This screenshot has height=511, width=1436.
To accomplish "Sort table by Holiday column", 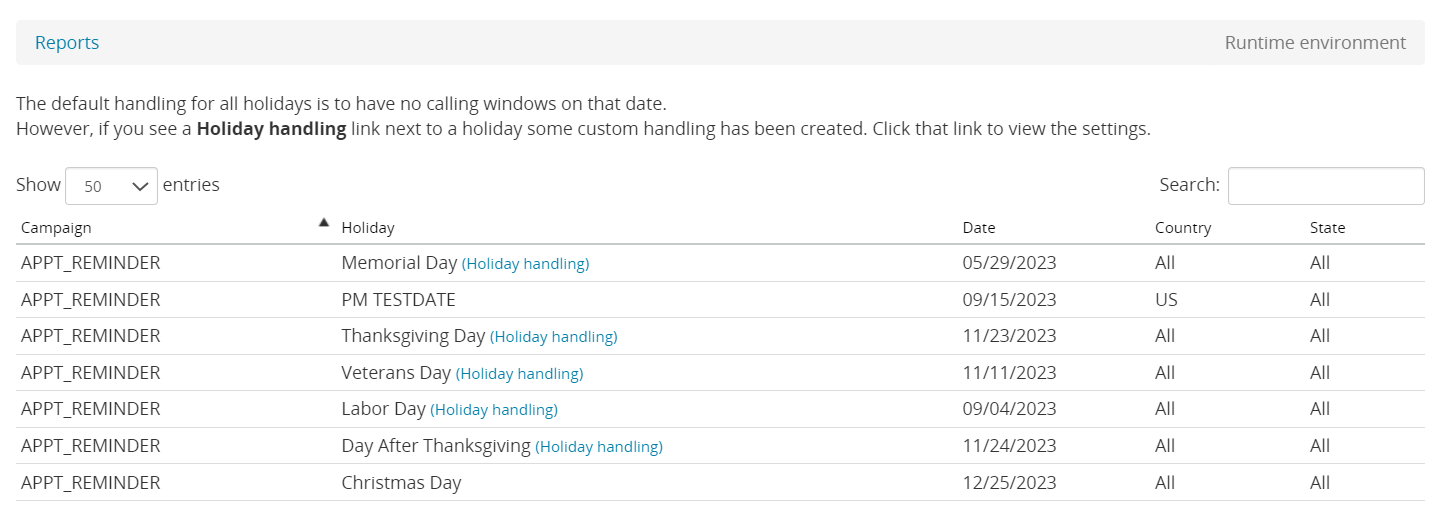I will 368,228.
